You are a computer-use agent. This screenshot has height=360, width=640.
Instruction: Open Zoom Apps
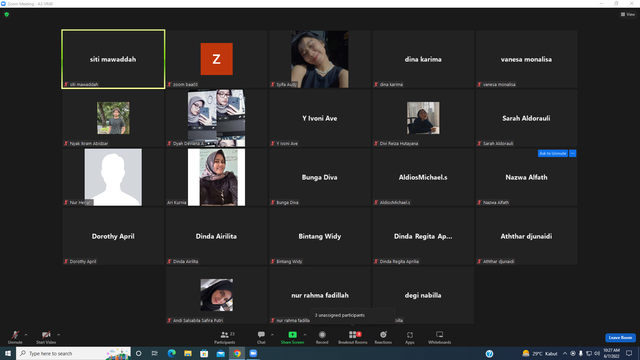click(x=410, y=337)
